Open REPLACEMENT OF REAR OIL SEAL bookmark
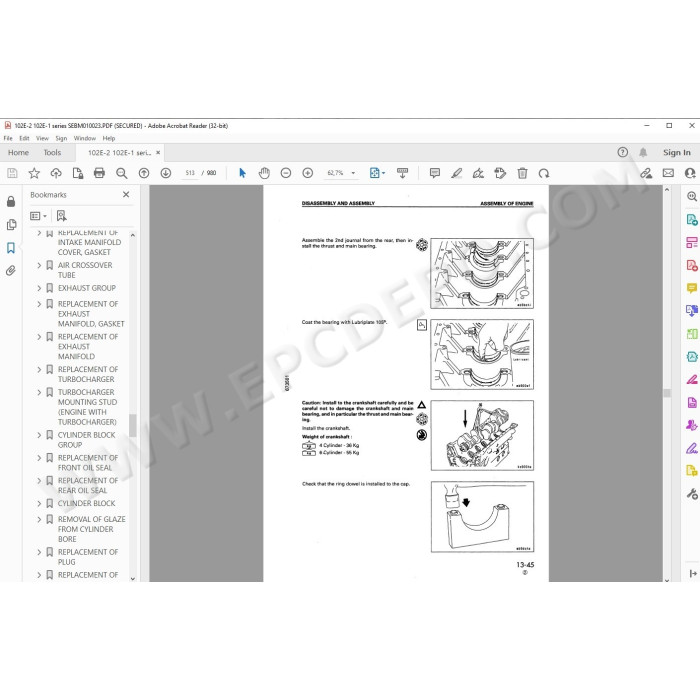Image resolution: width=700 pixels, height=700 pixels. (x=88, y=486)
